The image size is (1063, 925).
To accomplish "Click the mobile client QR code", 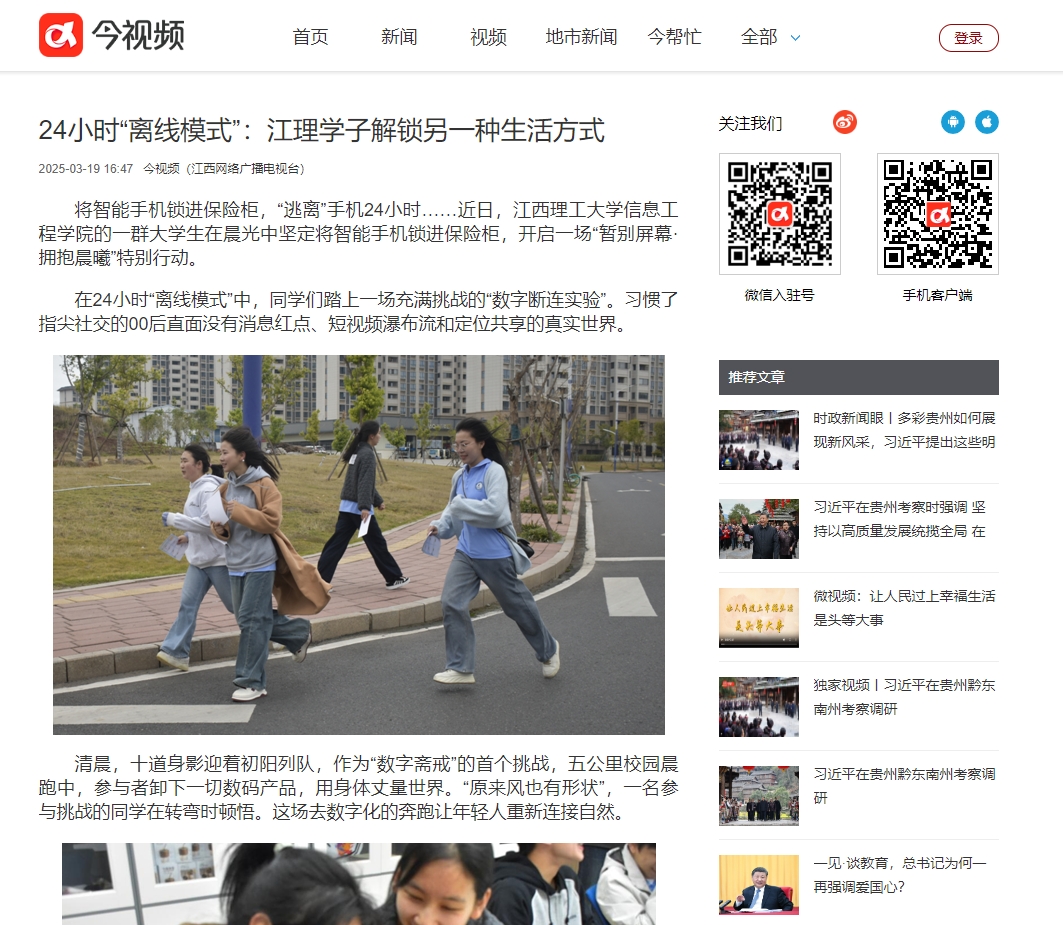I will click(x=937, y=214).
